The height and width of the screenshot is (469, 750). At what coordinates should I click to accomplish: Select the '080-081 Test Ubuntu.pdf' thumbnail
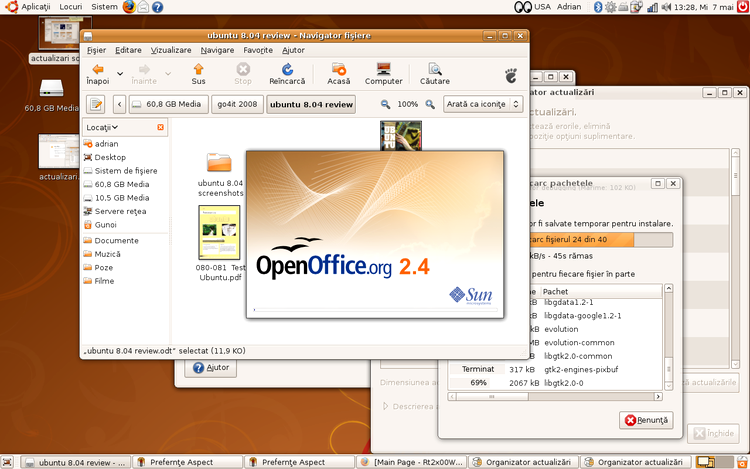coord(219,235)
